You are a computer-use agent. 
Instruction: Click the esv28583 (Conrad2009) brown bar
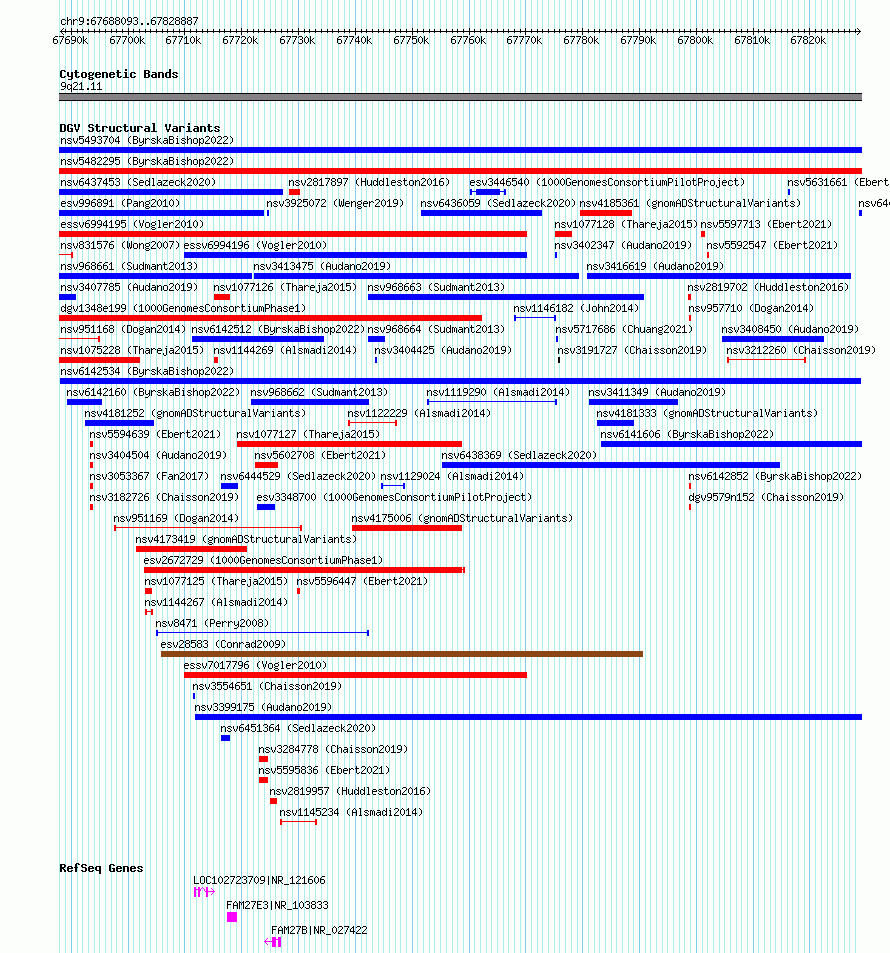402,654
